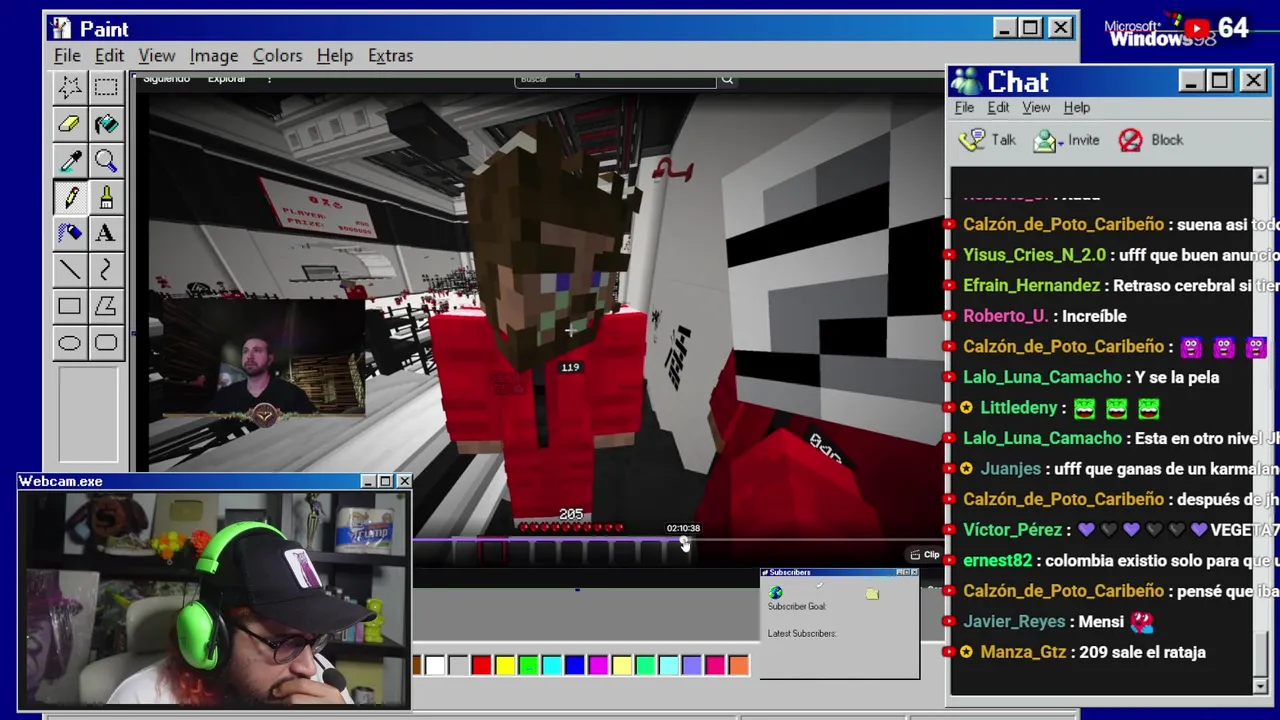This screenshot has width=1280, height=720.
Task: Choose the Brush tool
Action: 105,197
